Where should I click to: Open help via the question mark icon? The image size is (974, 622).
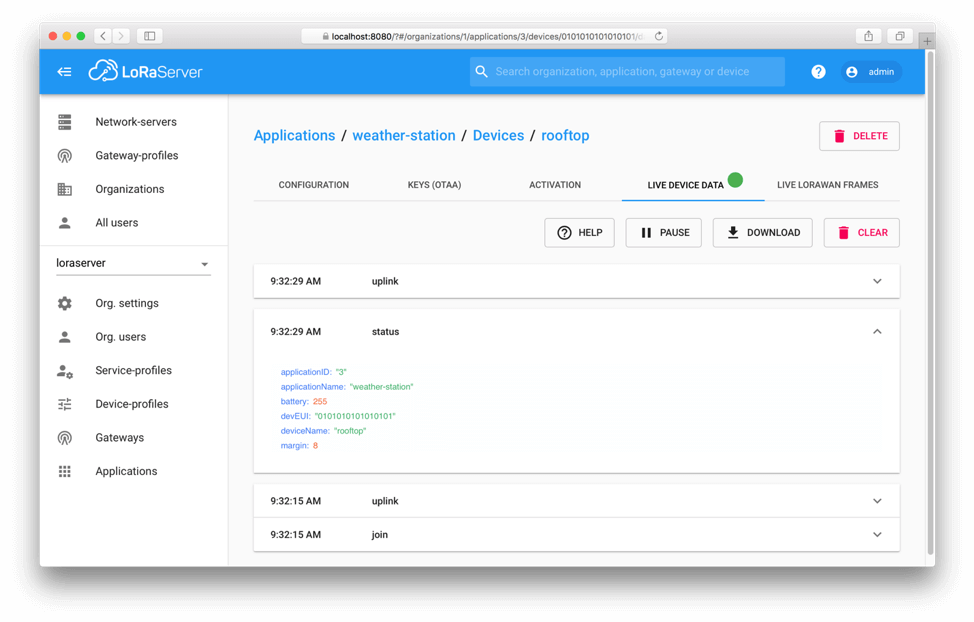[x=818, y=71]
